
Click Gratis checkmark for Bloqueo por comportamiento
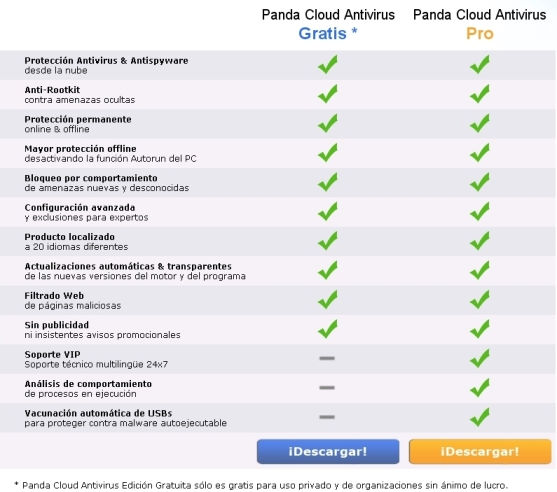tap(328, 182)
